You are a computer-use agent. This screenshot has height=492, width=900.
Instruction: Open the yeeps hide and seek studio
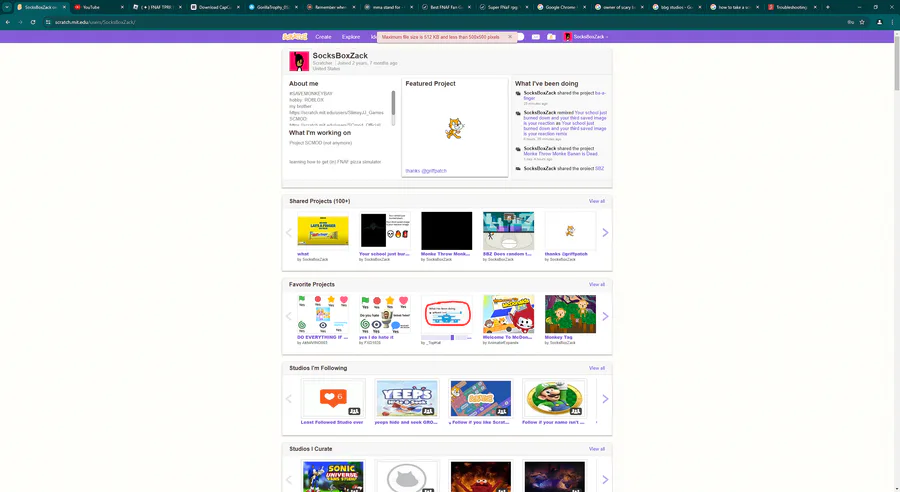406,398
